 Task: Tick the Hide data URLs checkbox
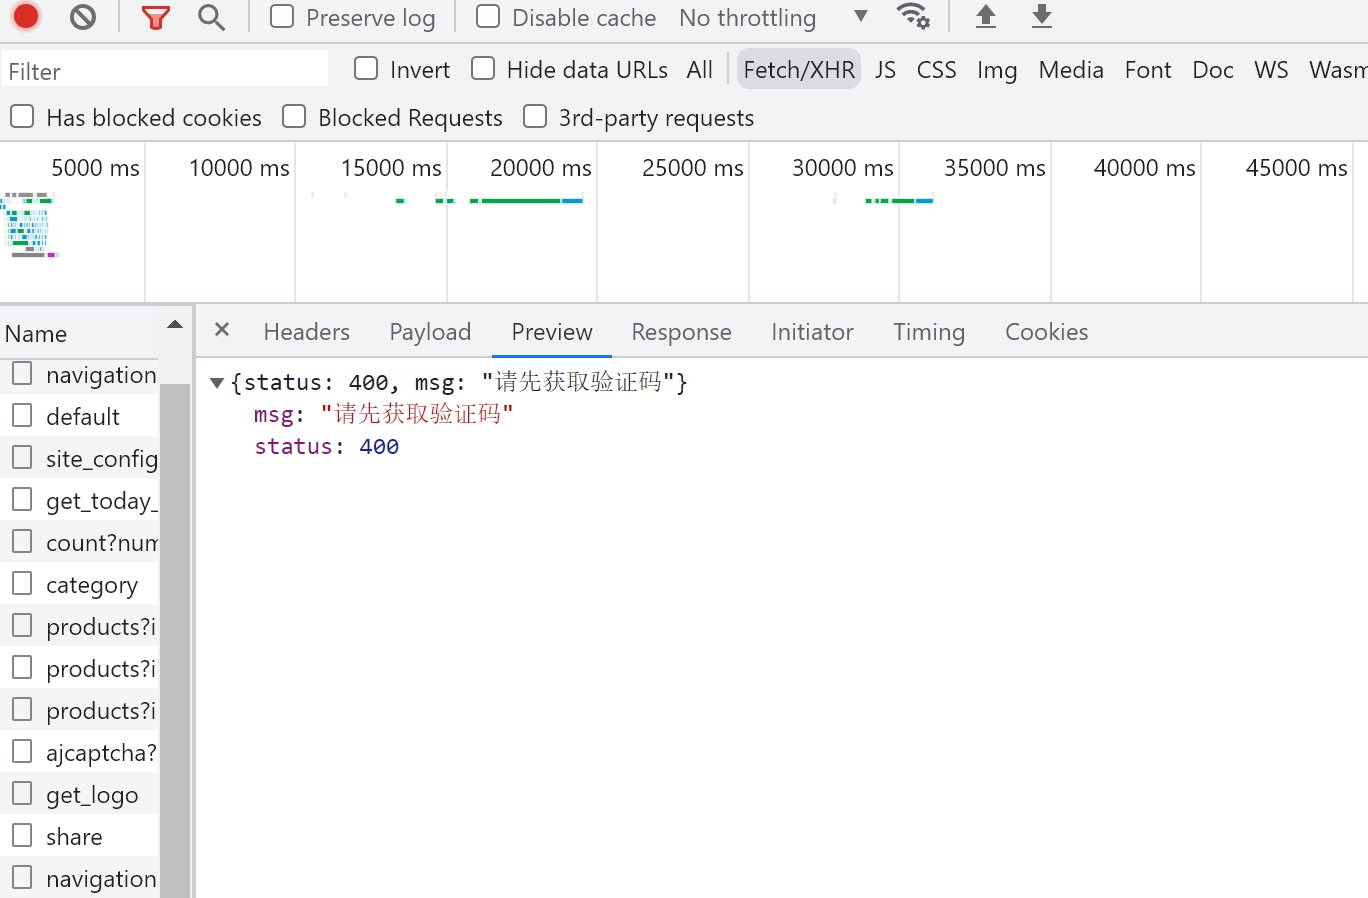[x=483, y=69]
